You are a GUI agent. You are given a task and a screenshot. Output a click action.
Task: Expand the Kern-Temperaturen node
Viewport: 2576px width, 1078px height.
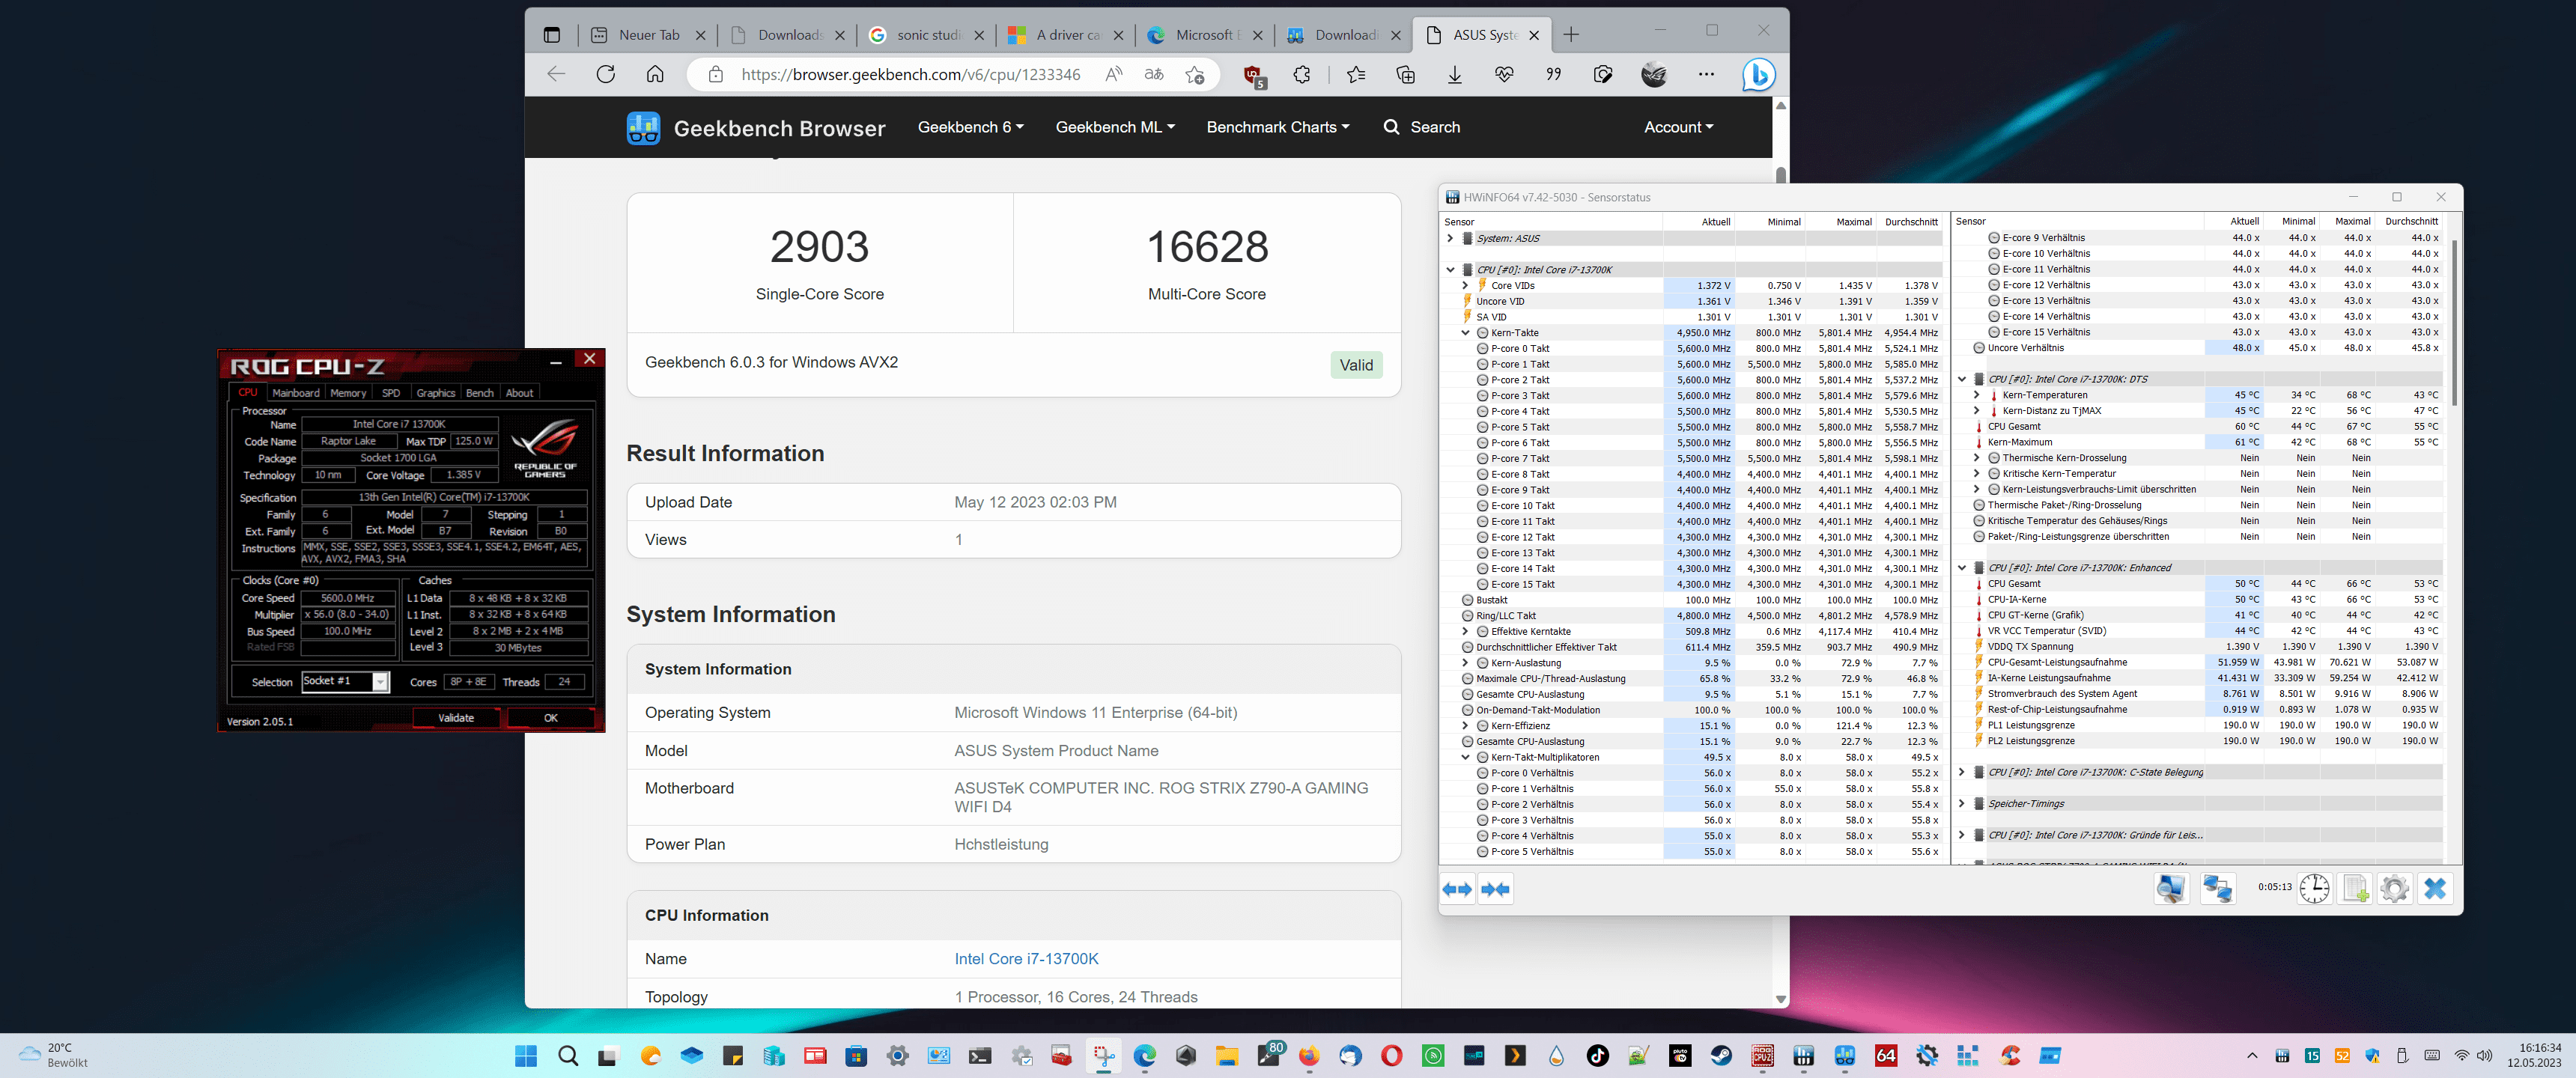click(1976, 395)
